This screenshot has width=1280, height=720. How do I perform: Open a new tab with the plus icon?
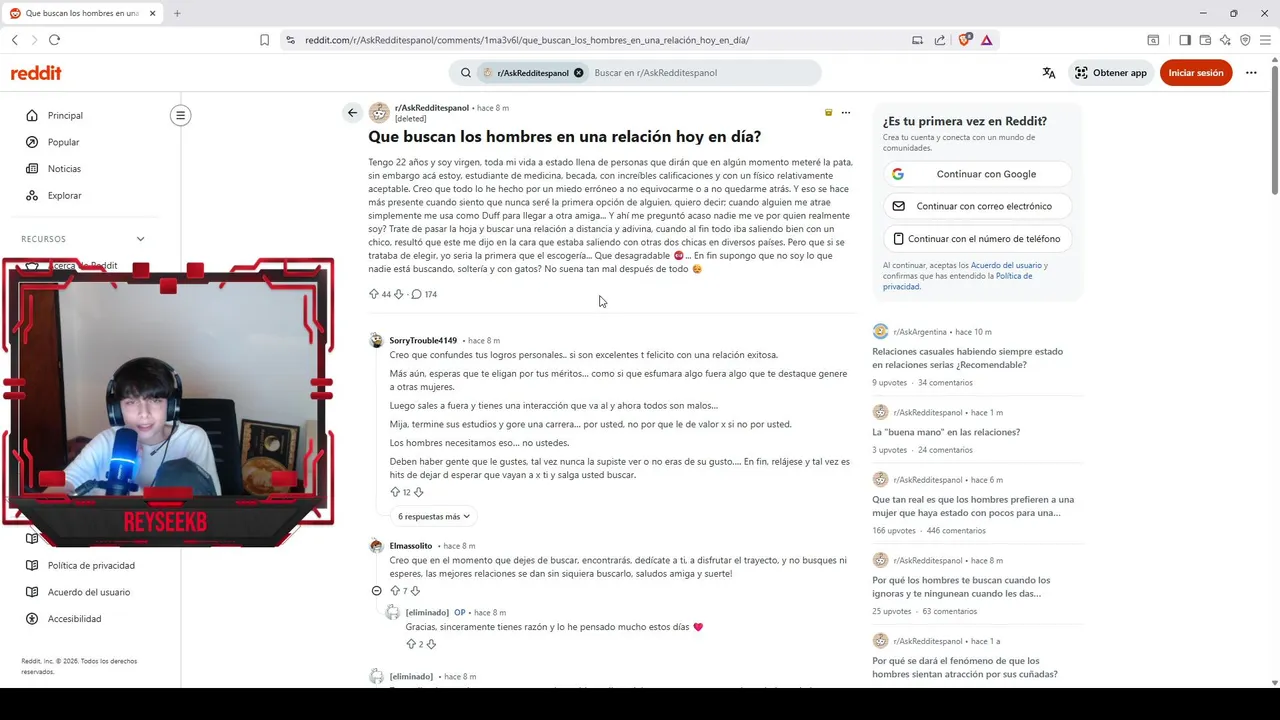[x=177, y=13]
